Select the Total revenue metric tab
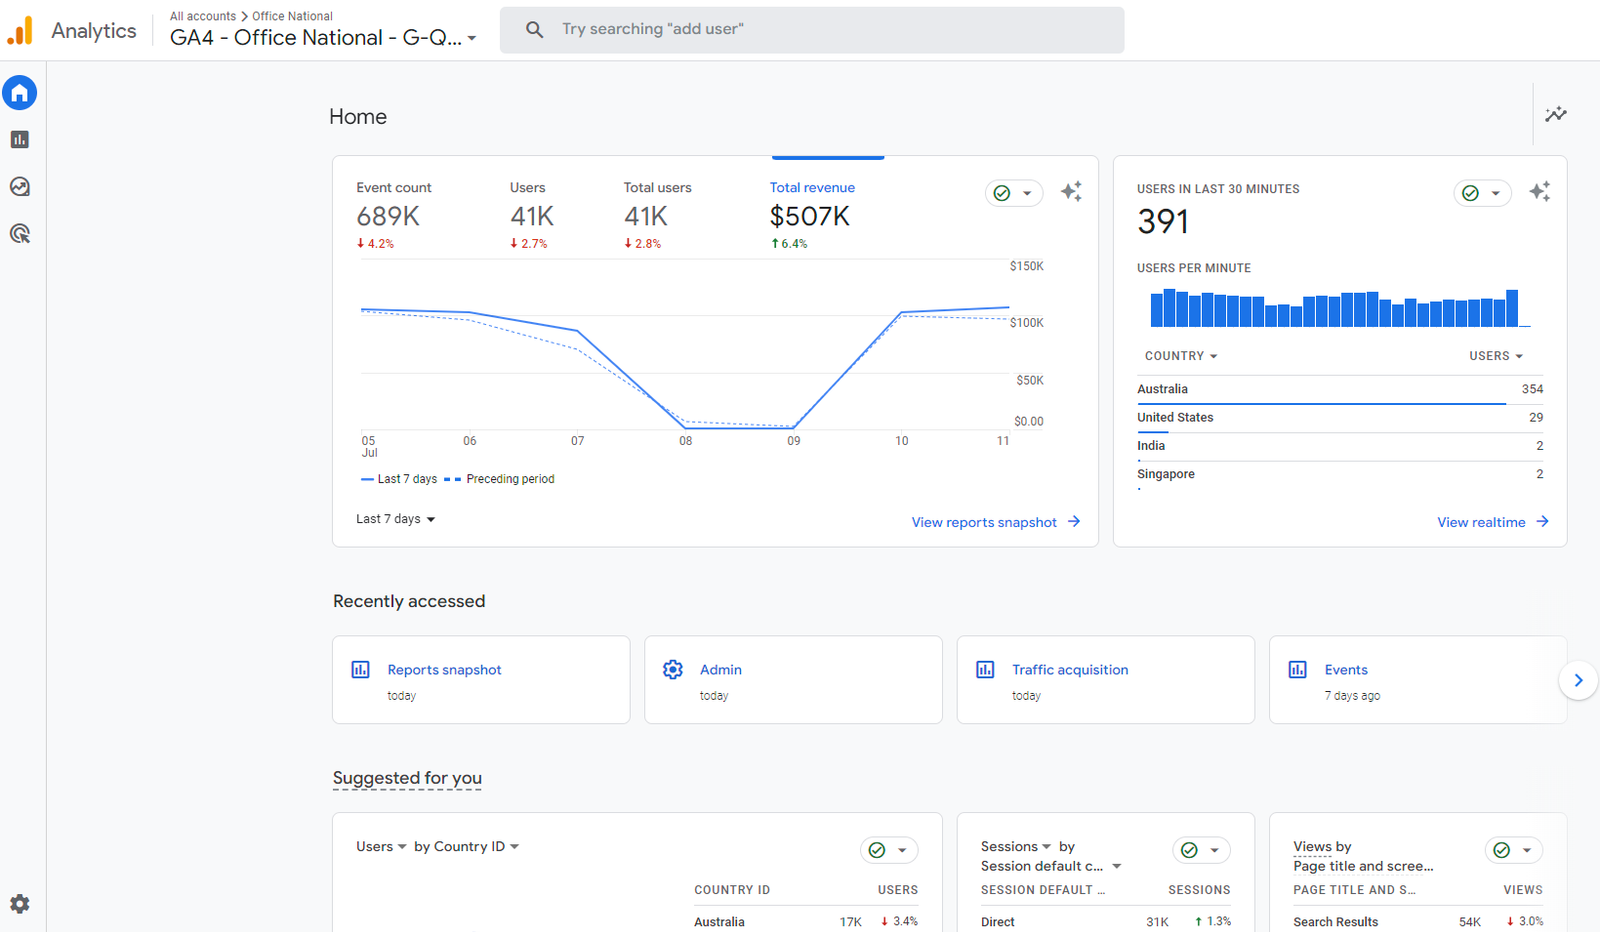The image size is (1600, 932). [x=812, y=214]
